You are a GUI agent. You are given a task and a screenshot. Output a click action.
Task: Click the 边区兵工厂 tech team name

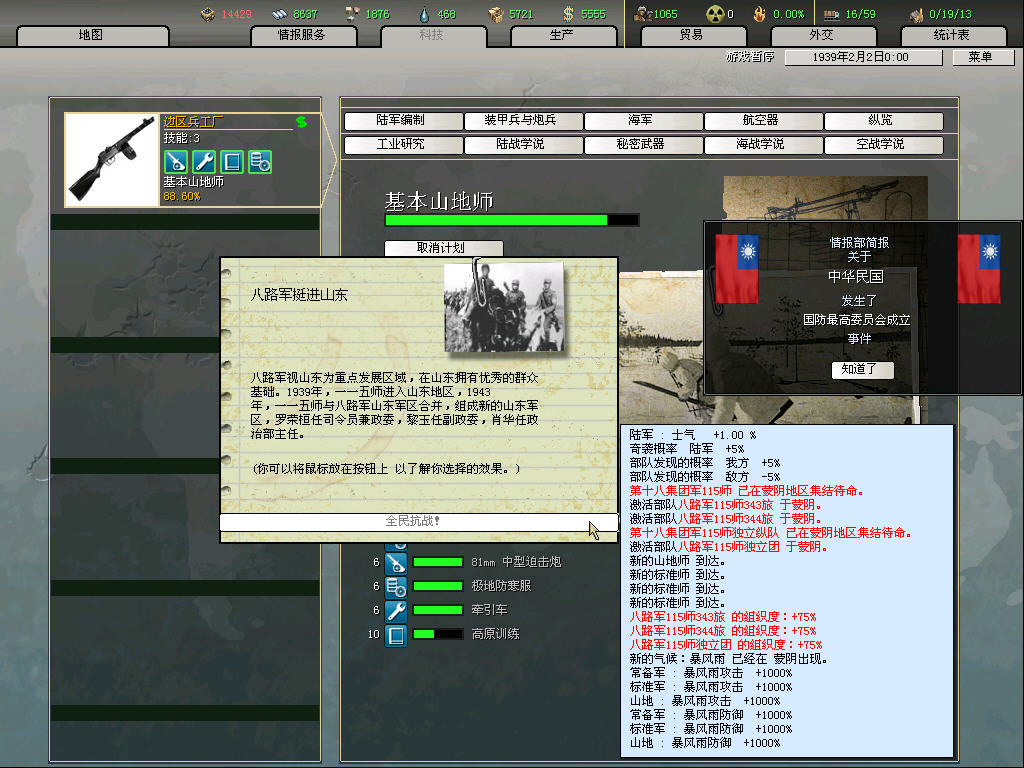[193, 122]
